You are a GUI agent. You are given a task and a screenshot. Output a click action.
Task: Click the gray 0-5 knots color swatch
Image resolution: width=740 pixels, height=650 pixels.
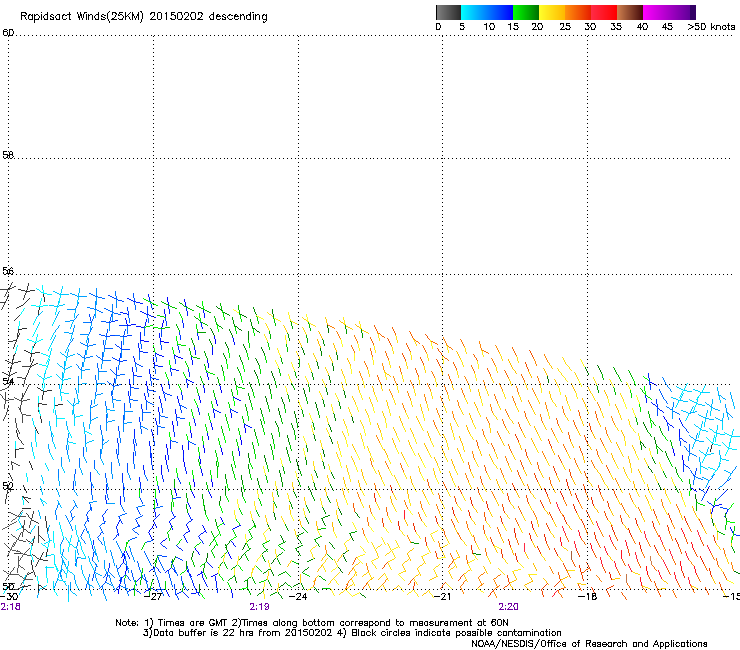pos(448,12)
